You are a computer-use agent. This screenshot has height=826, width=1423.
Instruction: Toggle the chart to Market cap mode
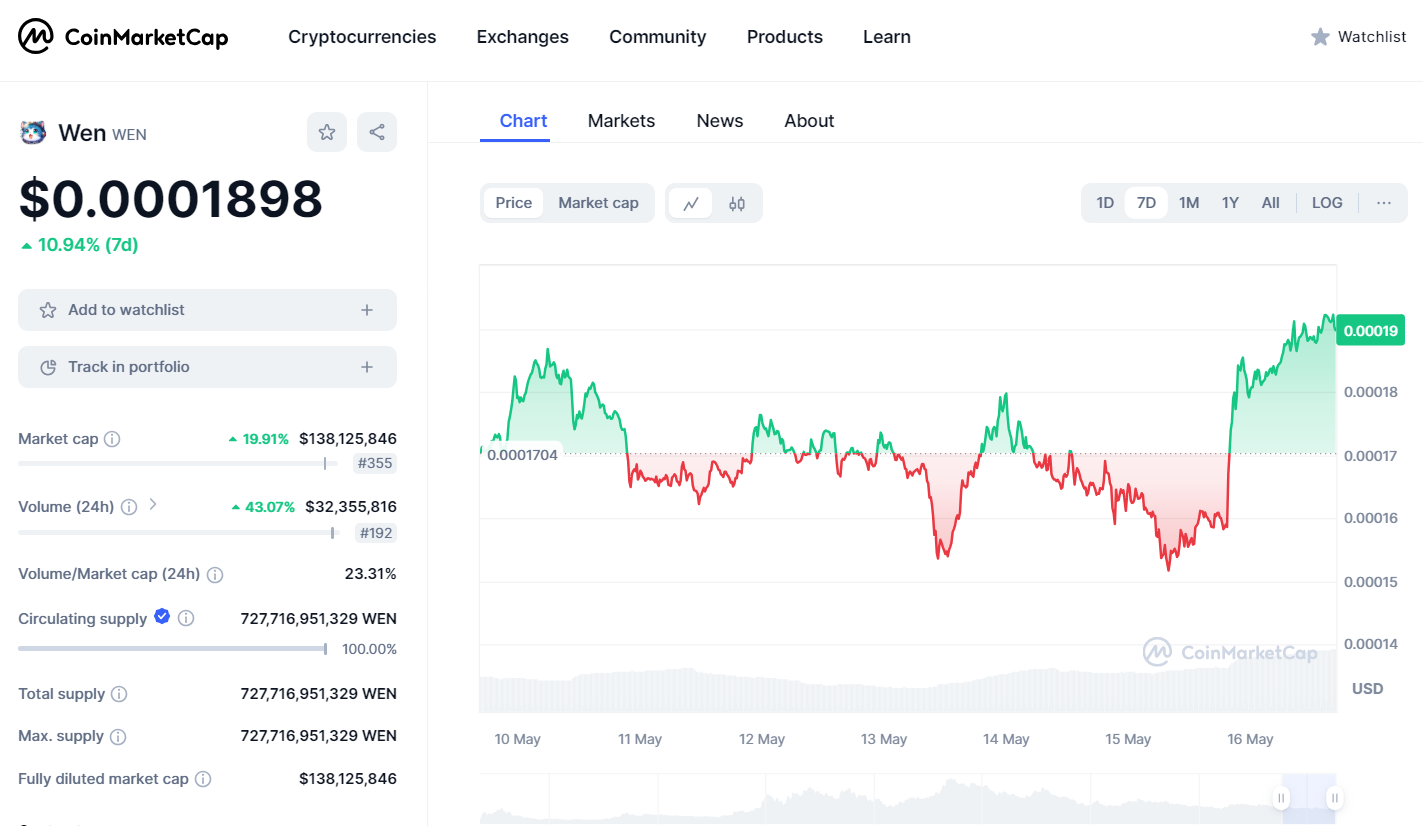(598, 202)
